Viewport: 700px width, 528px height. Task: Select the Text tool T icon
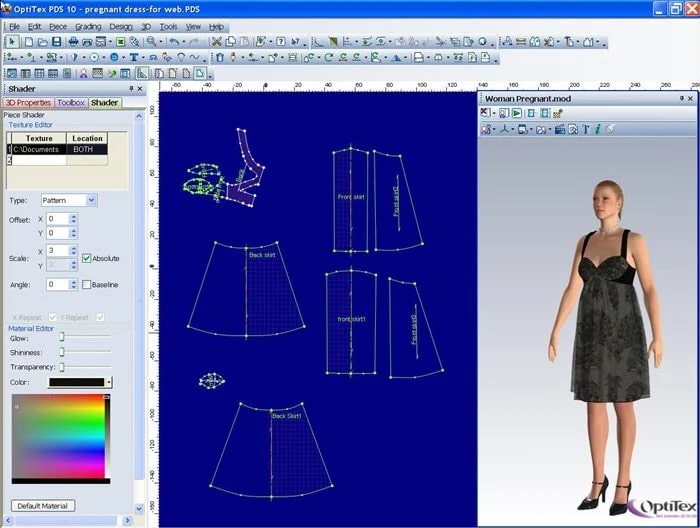(x=133, y=58)
